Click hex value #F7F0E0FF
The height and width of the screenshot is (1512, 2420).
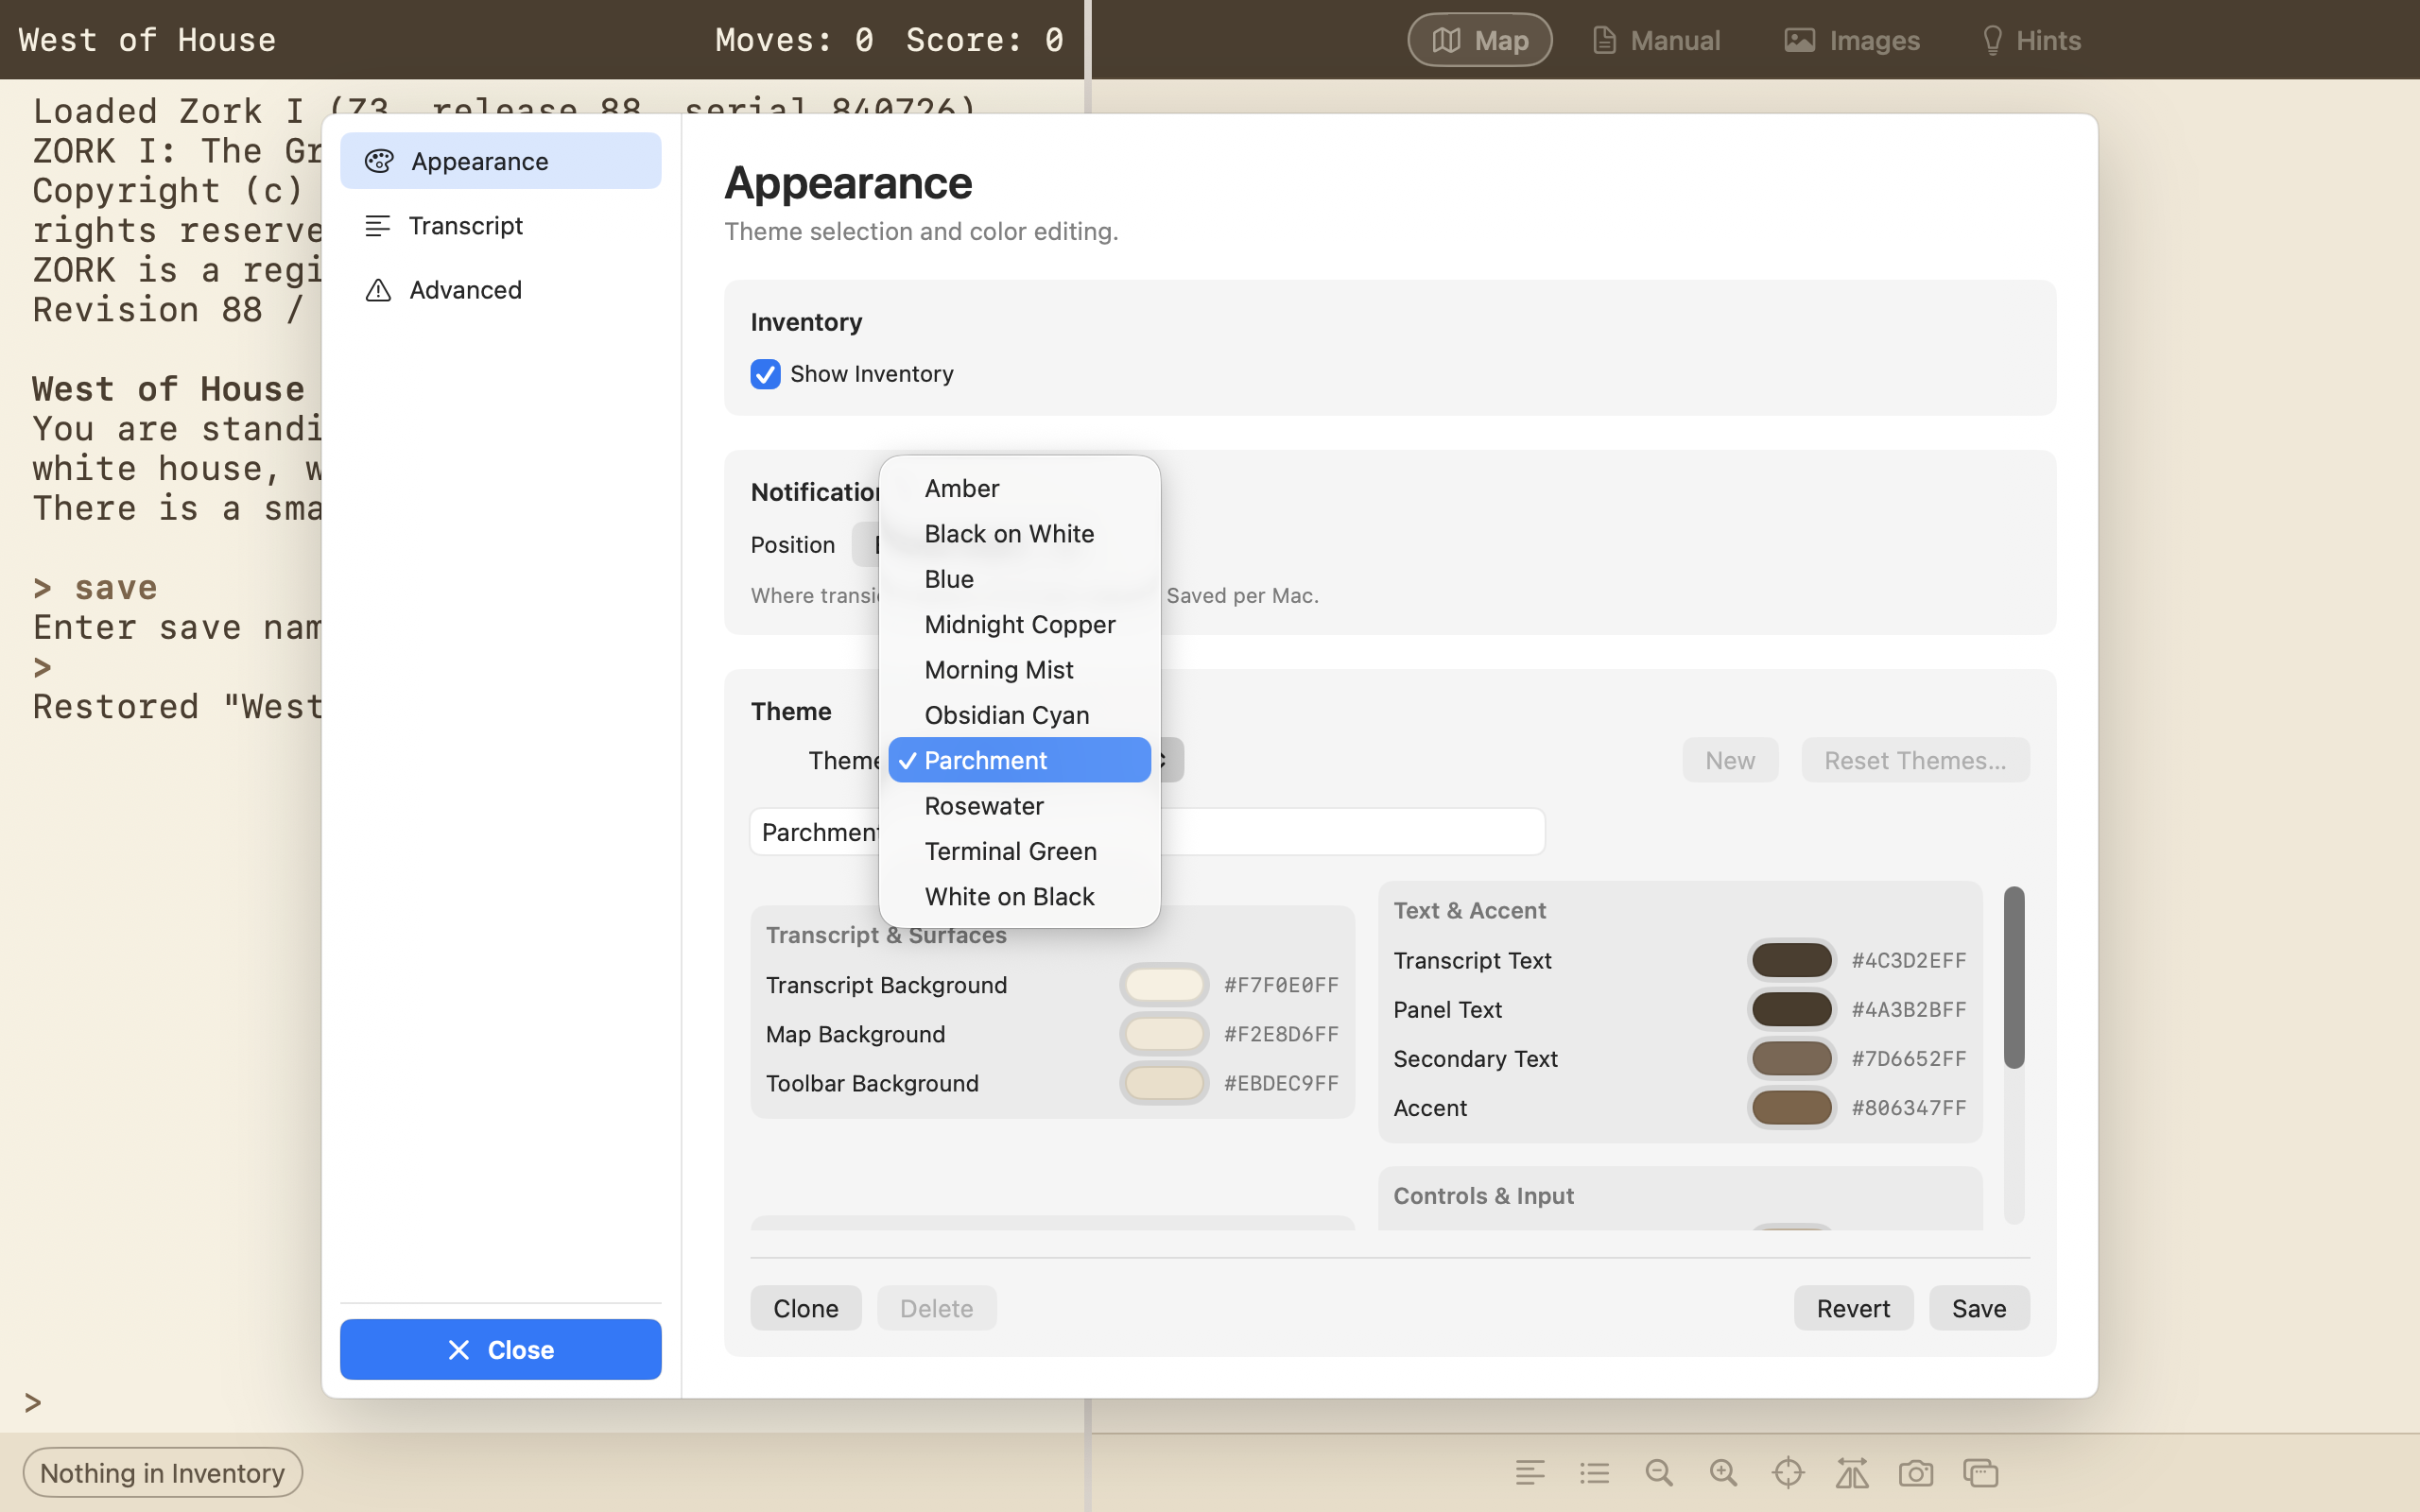tap(1281, 985)
